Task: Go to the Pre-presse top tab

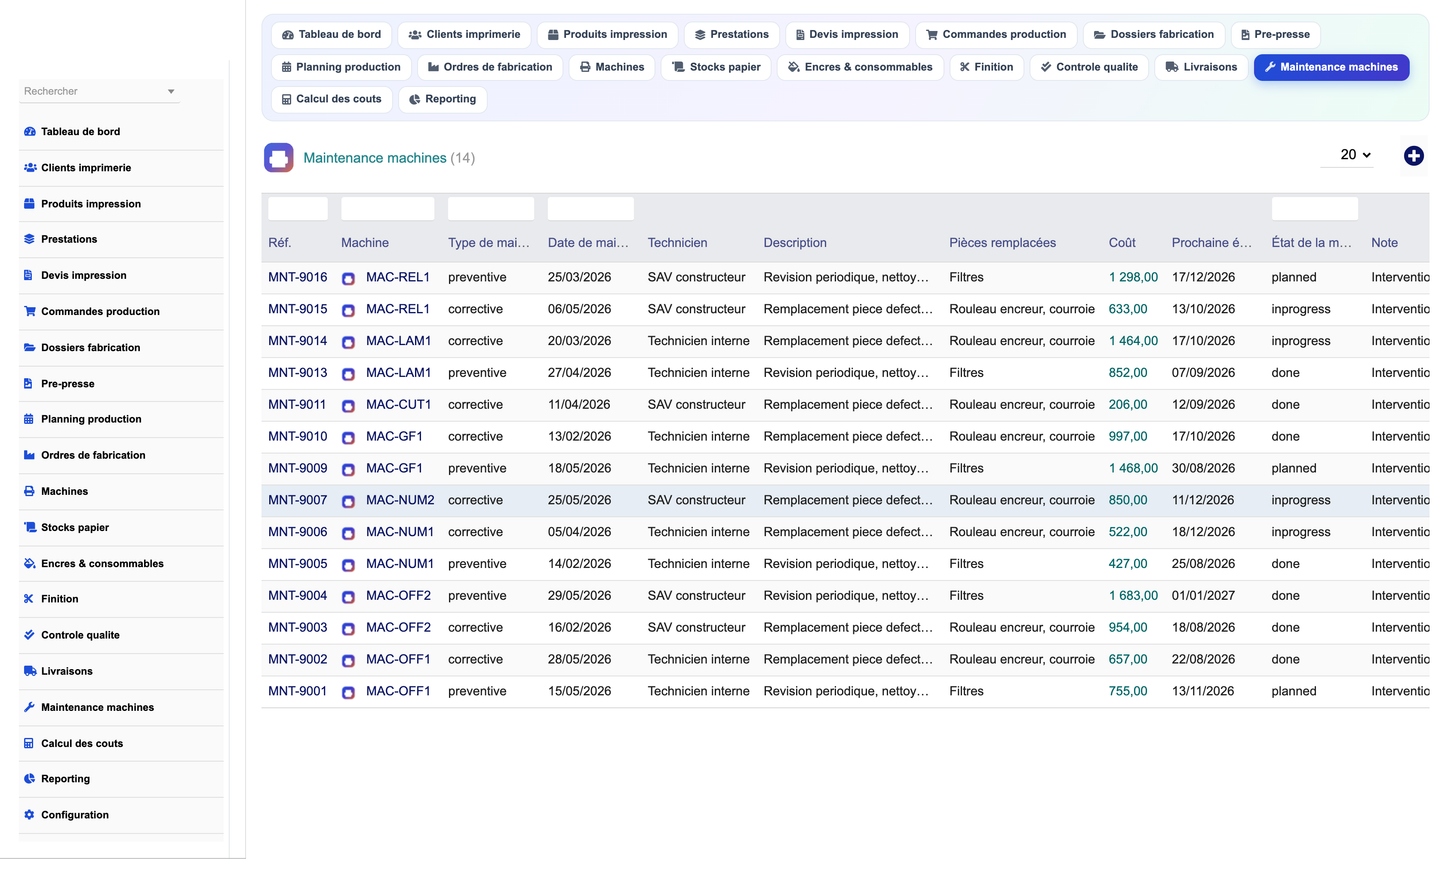Action: point(1275,34)
